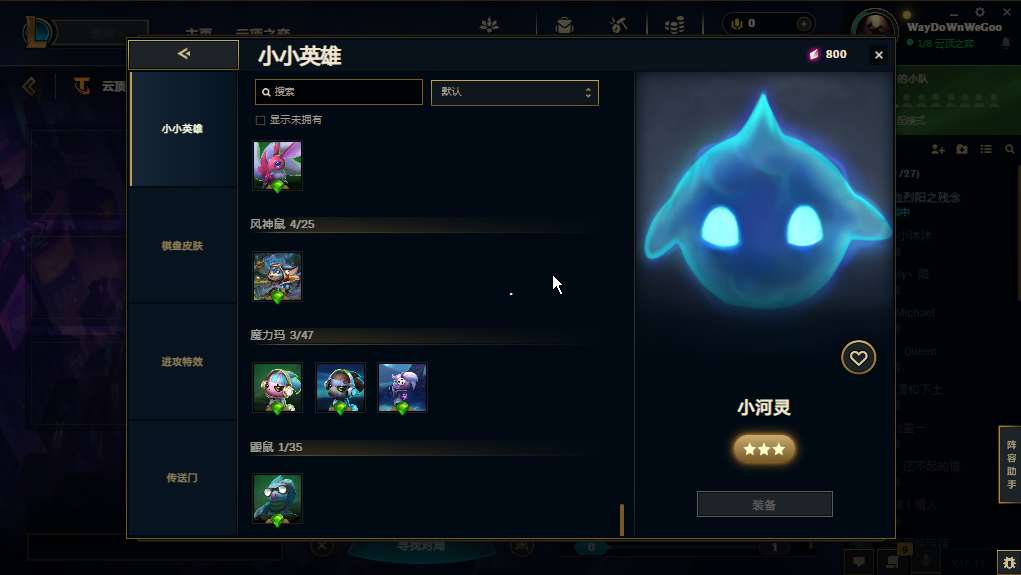Click the plus icon beside currency balance

click(x=804, y=24)
